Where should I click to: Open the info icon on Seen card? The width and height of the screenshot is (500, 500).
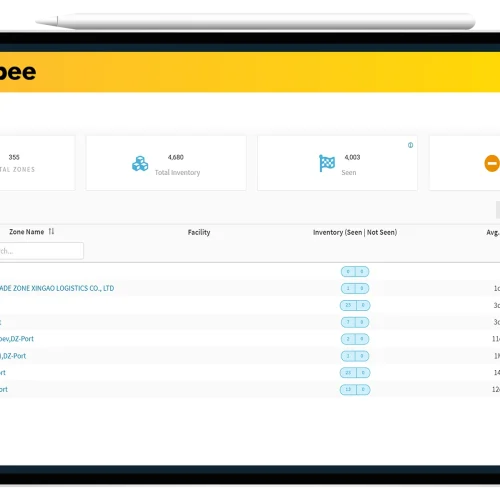(x=410, y=145)
